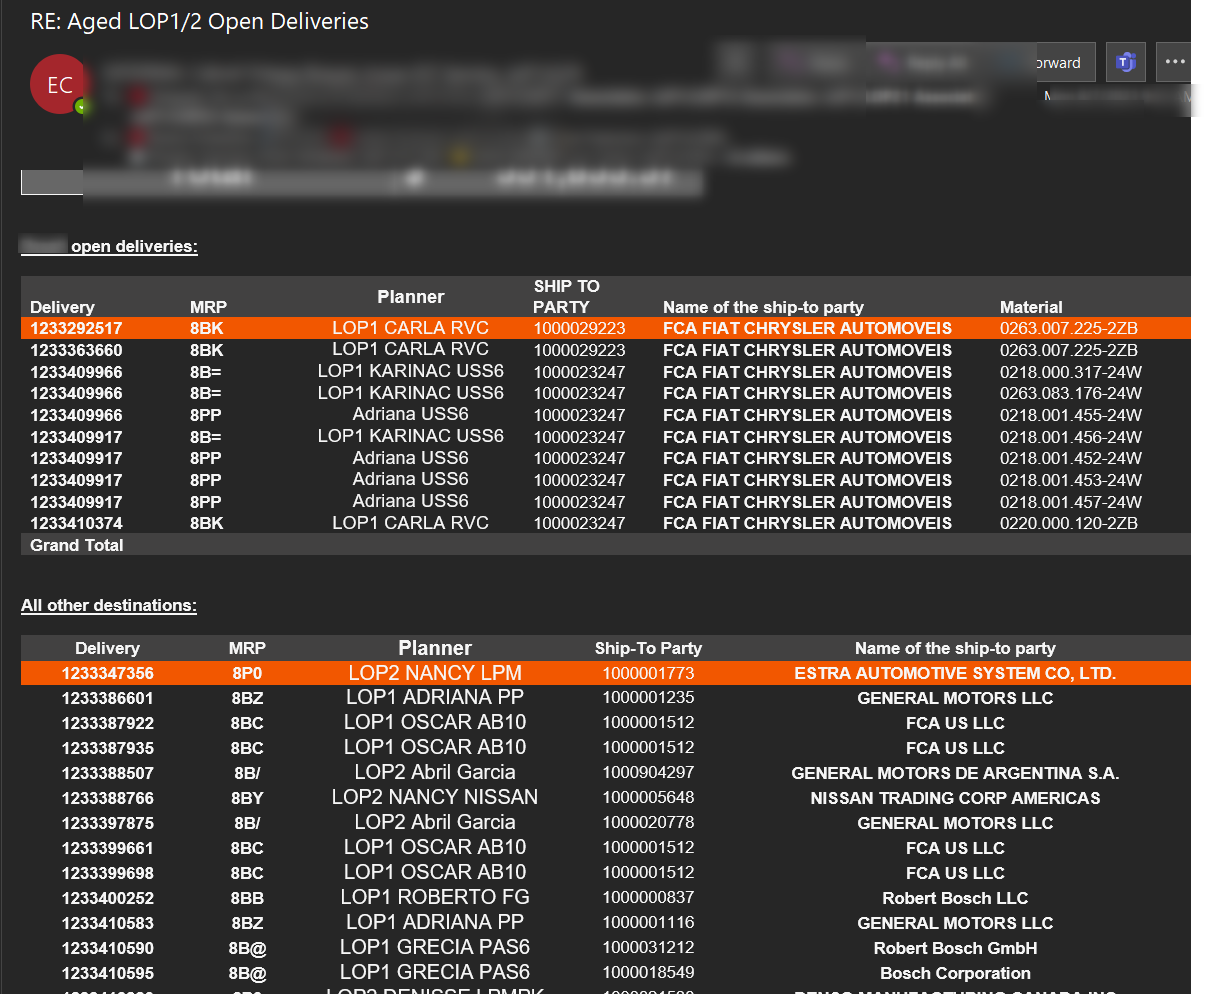Click MRP code 8BB

(247, 898)
